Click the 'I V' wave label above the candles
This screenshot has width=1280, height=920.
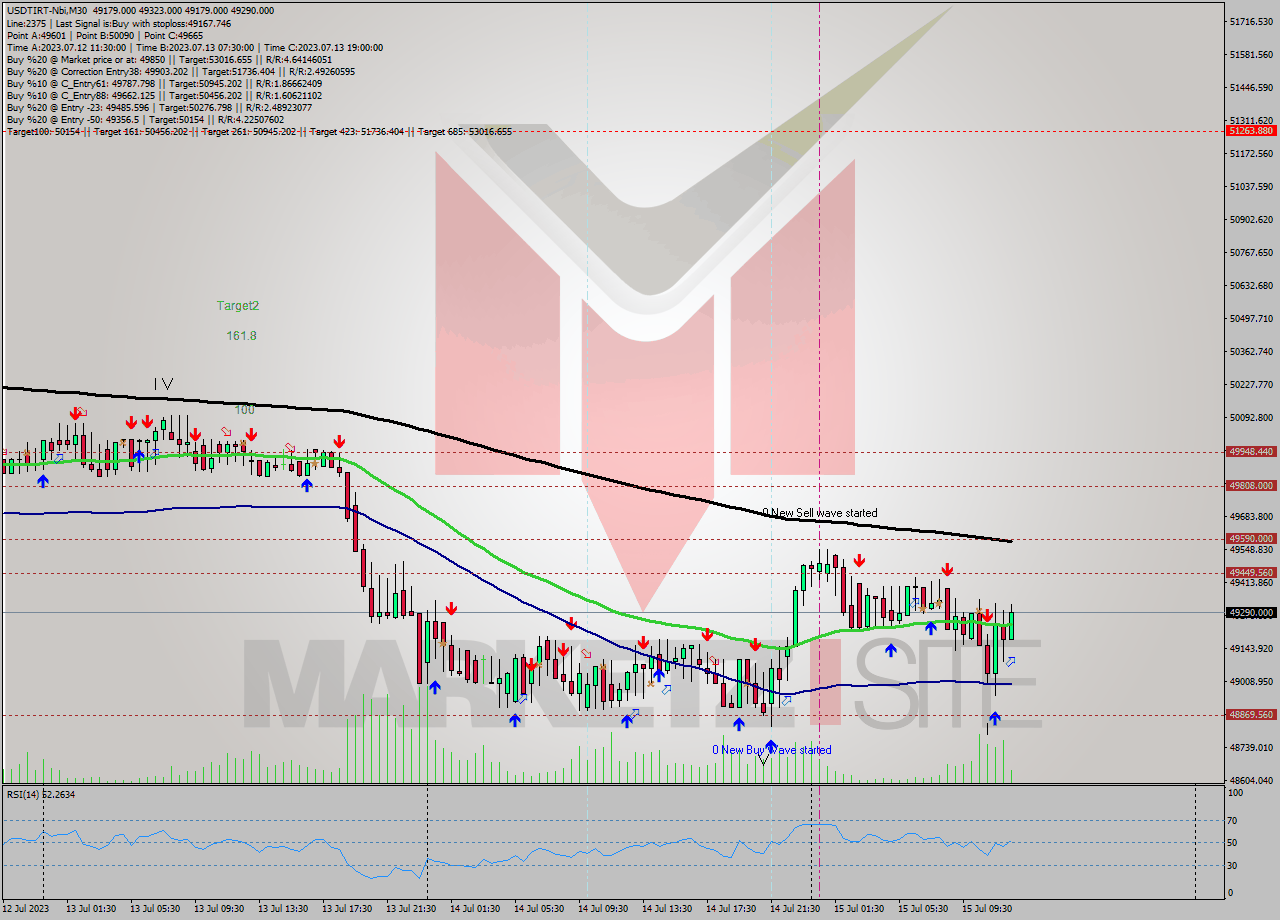pyautogui.click(x=164, y=383)
